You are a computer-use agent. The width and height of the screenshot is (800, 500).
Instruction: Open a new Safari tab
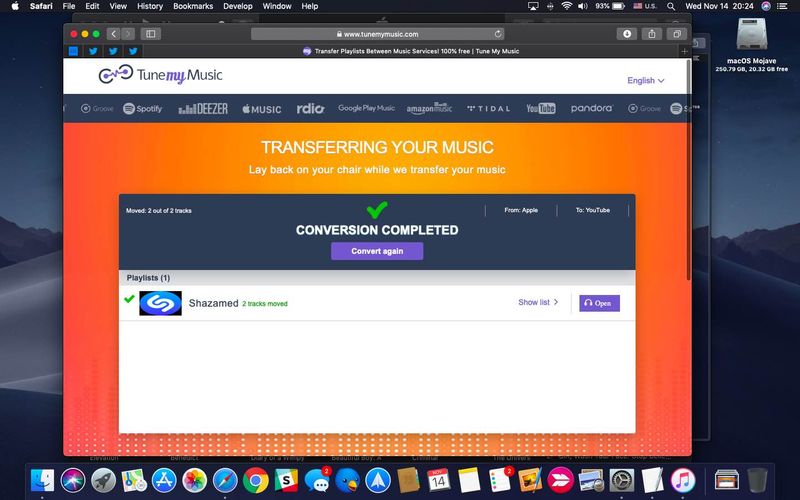coord(684,51)
